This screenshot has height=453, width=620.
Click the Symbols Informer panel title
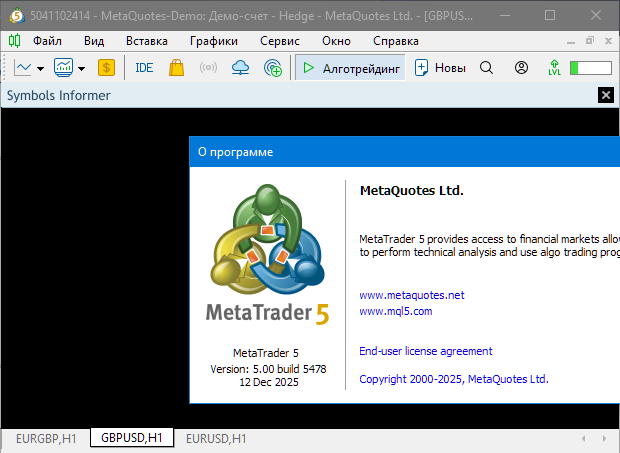59,95
